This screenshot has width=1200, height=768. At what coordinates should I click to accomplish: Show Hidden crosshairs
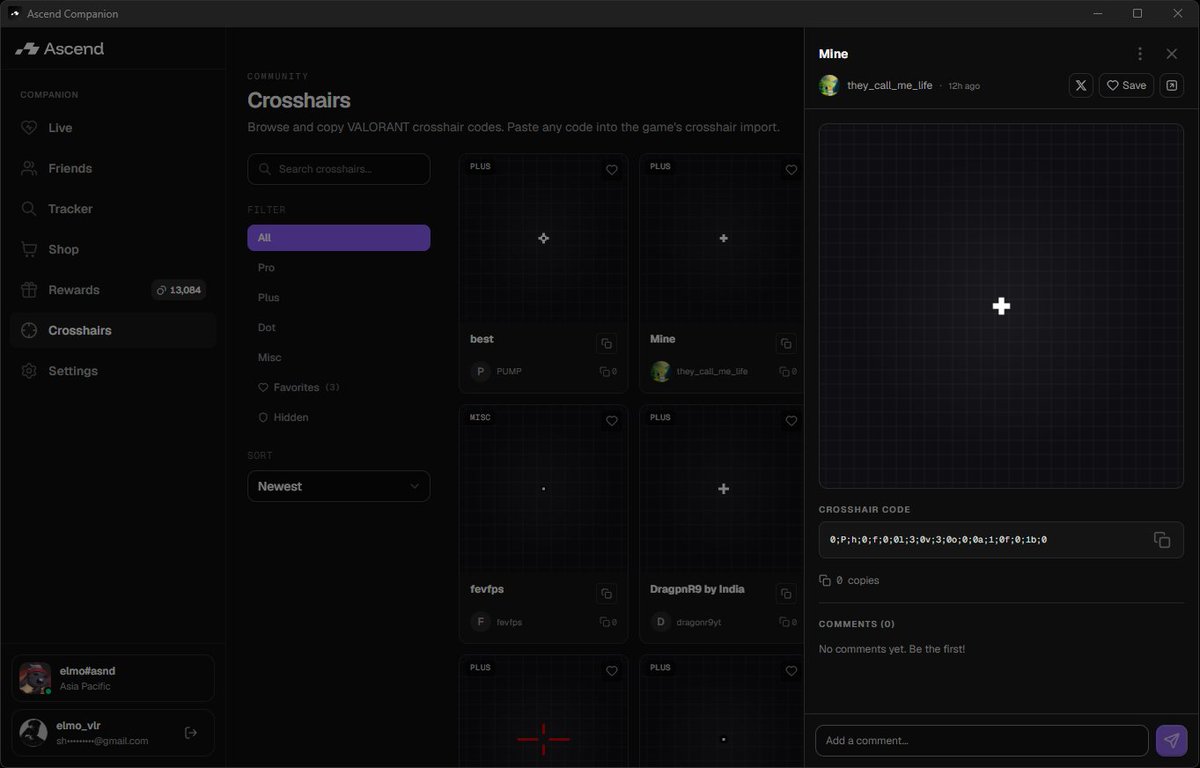point(339,417)
